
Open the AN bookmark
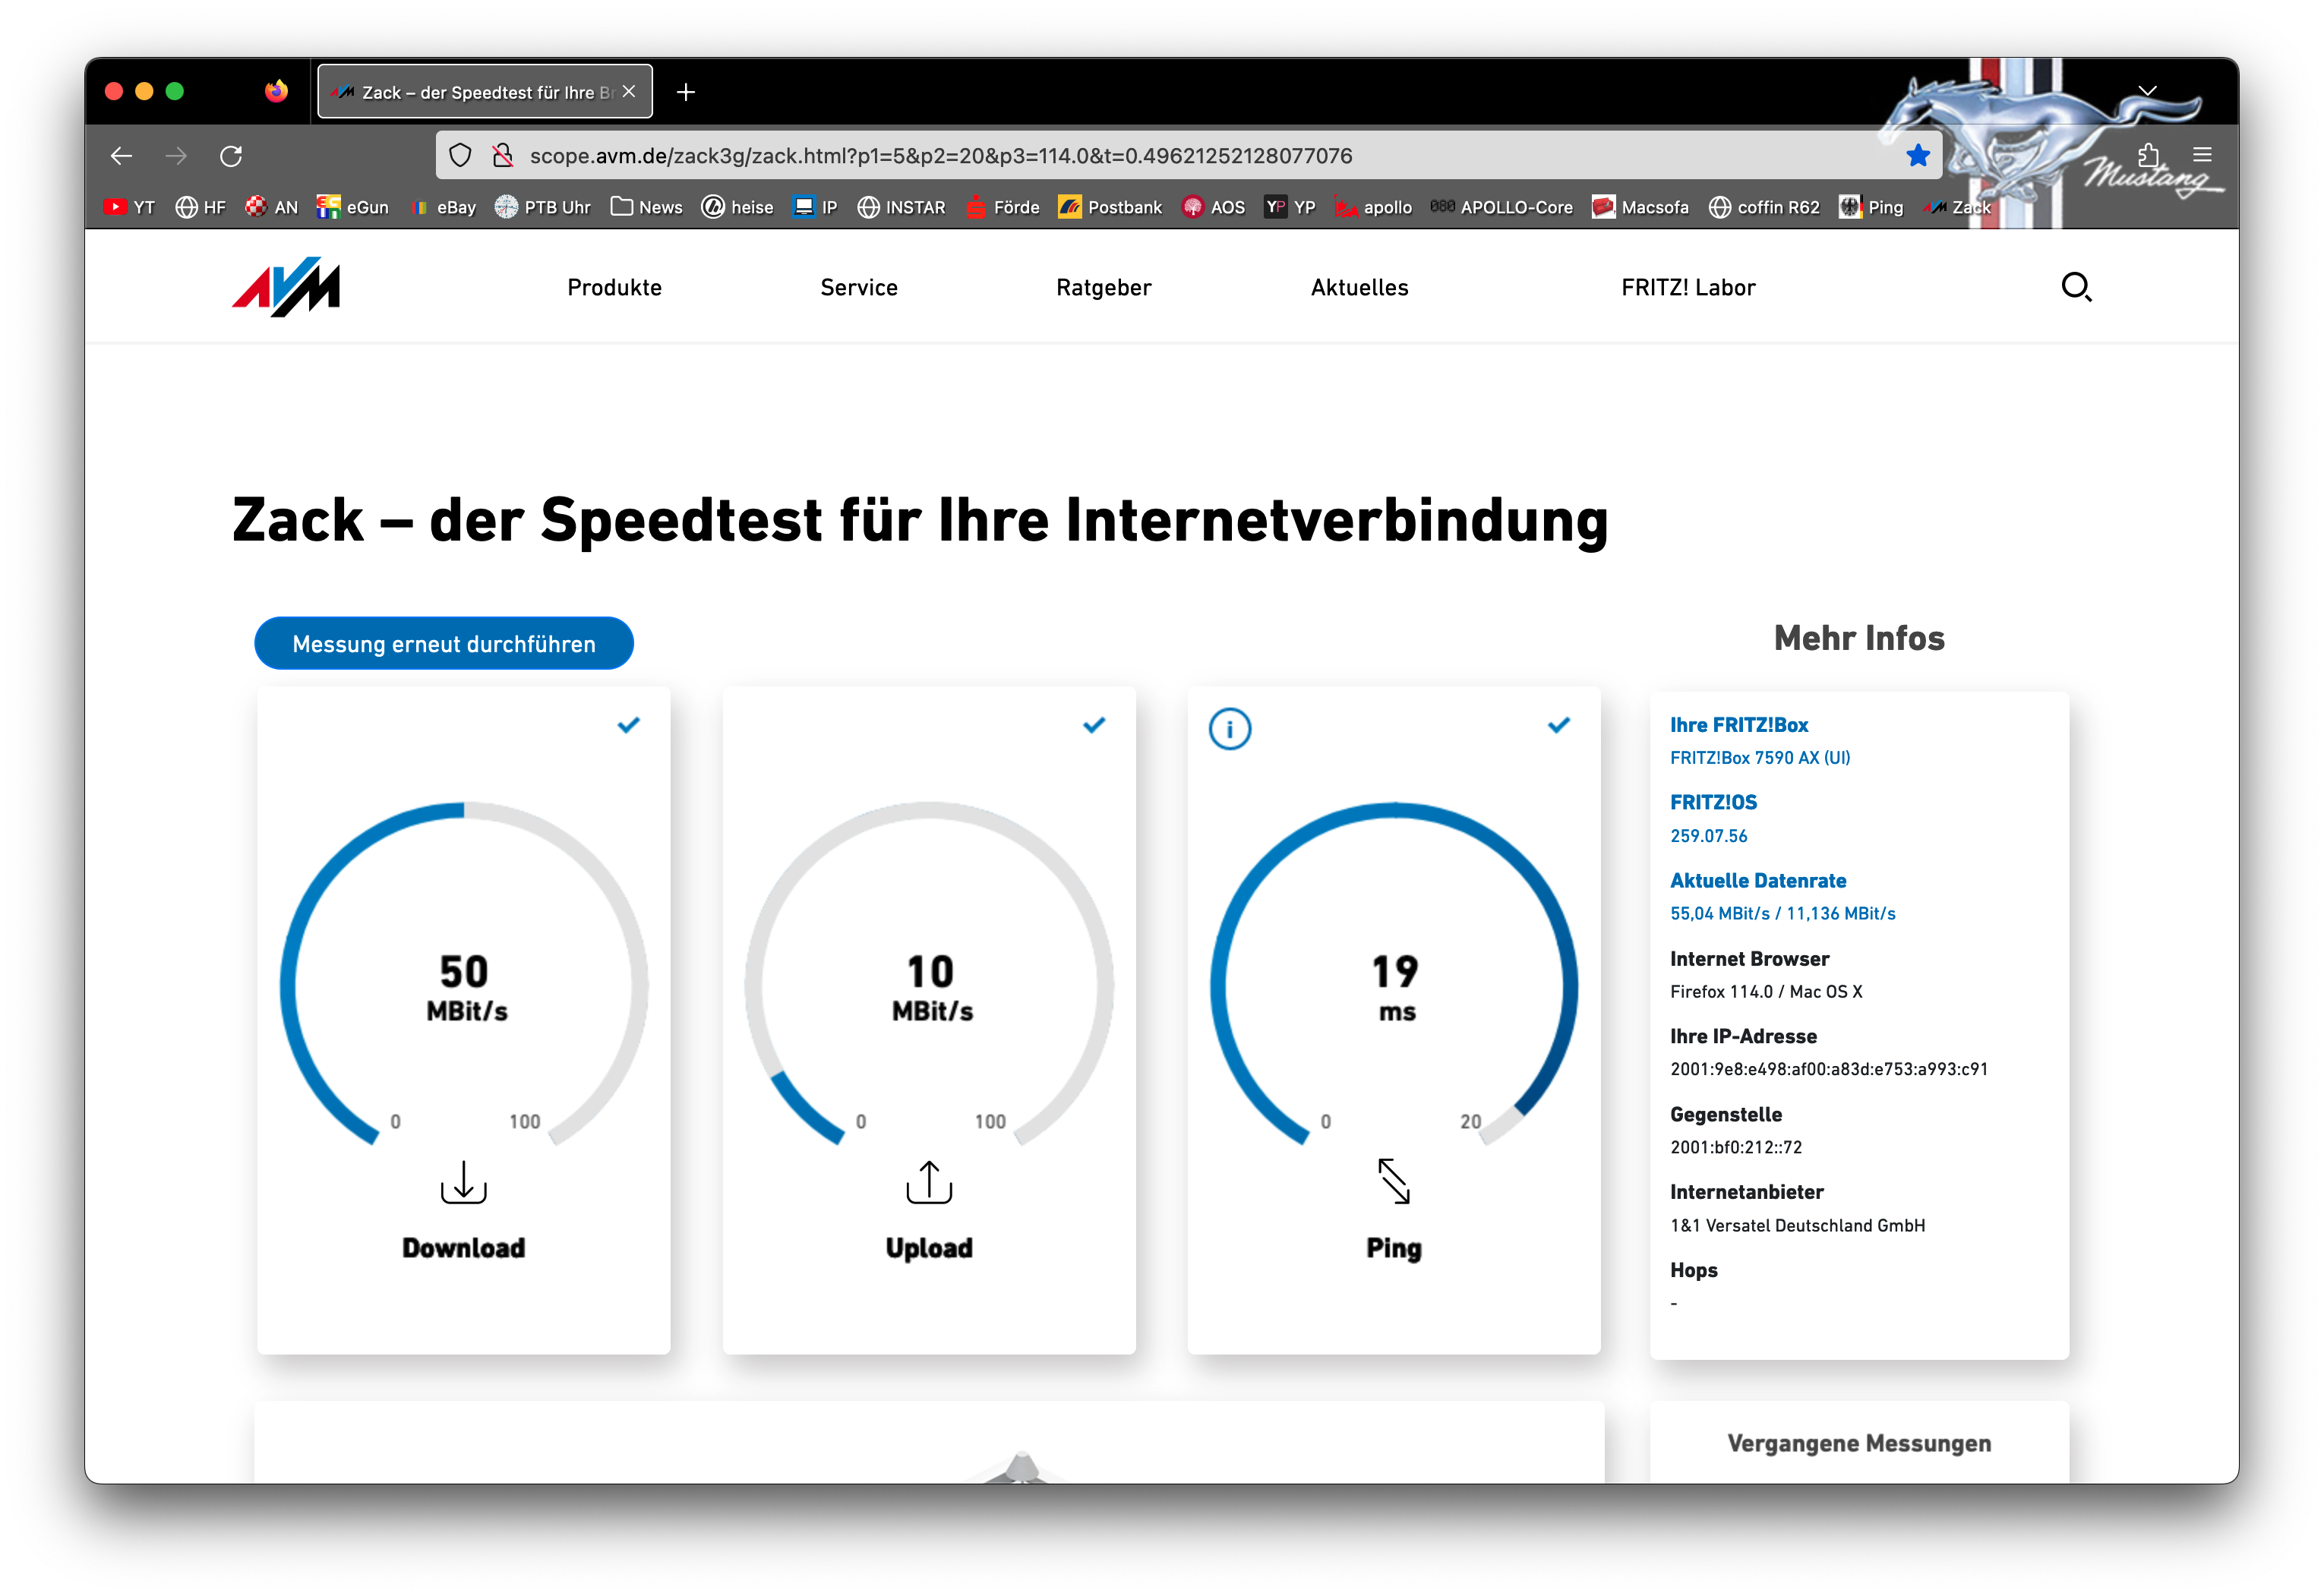pyautogui.click(x=272, y=207)
